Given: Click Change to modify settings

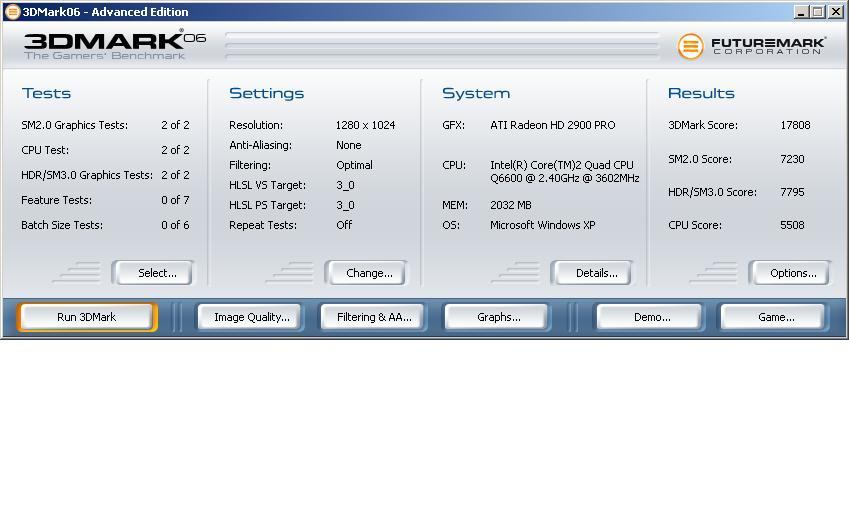Looking at the screenshot, I should tap(369, 273).
